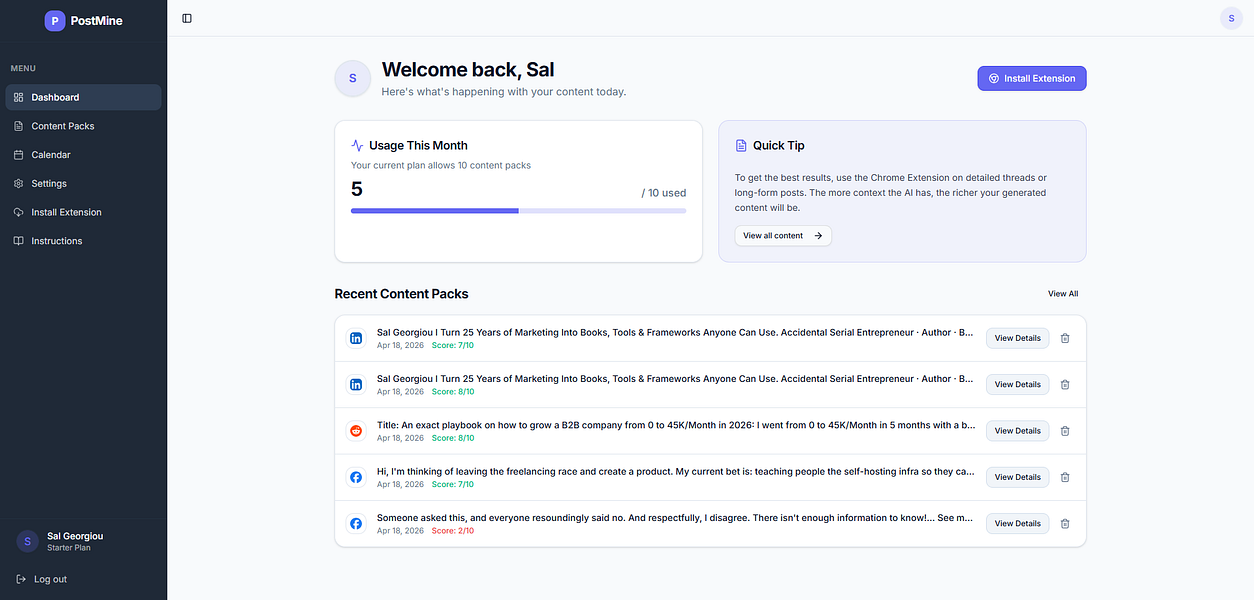Click the Instructions book icon in sidebar
Viewport: 1254px width, 600px height.
(x=19, y=241)
